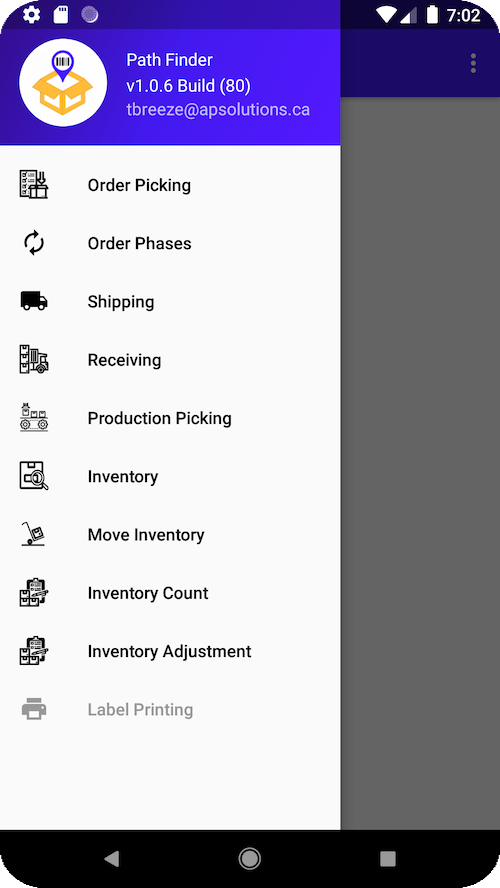Tap the Inventory Adjustment clipboard icon
500x888 pixels.
coord(34,651)
